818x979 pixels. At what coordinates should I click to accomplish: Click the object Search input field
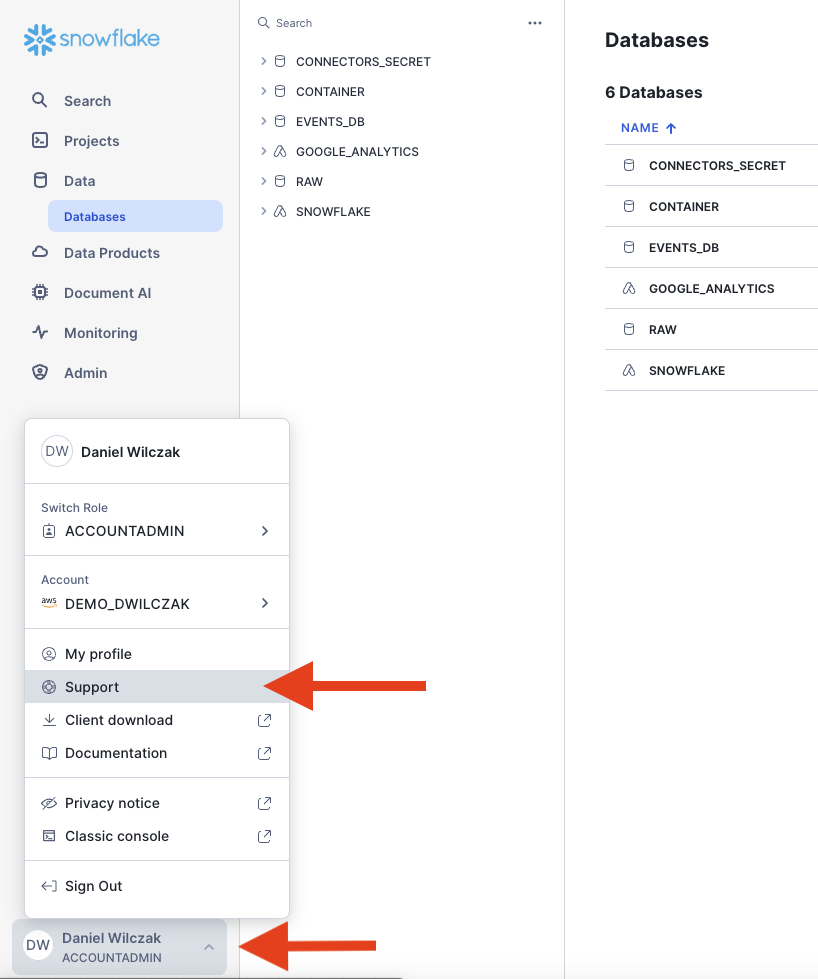pyautogui.click(x=390, y=23)
